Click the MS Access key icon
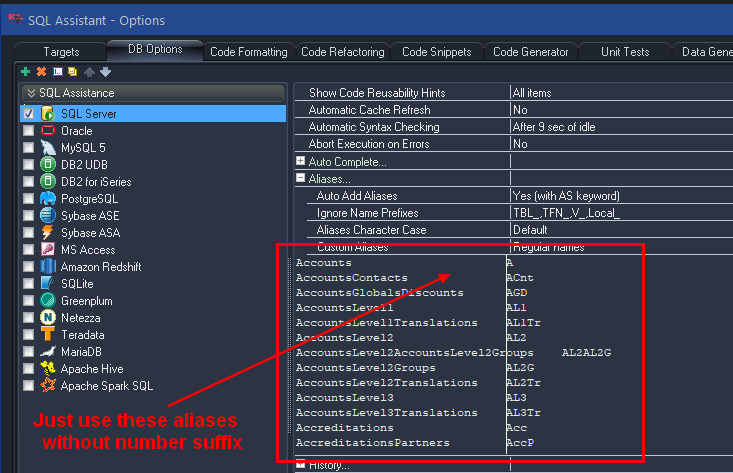Viewport: 733px width, 473px height. (x=48, y=250)
